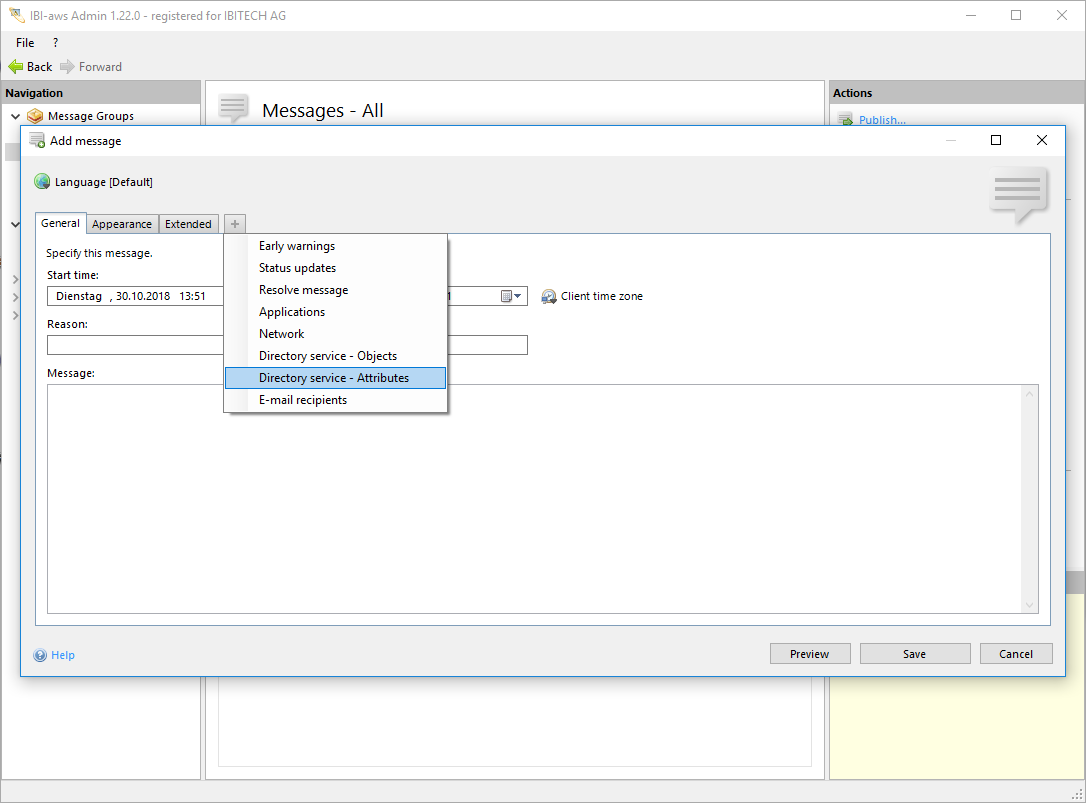Click the plus icon to add tab
Viewport: 1086px width, 803px height.
tap(234, 224)
